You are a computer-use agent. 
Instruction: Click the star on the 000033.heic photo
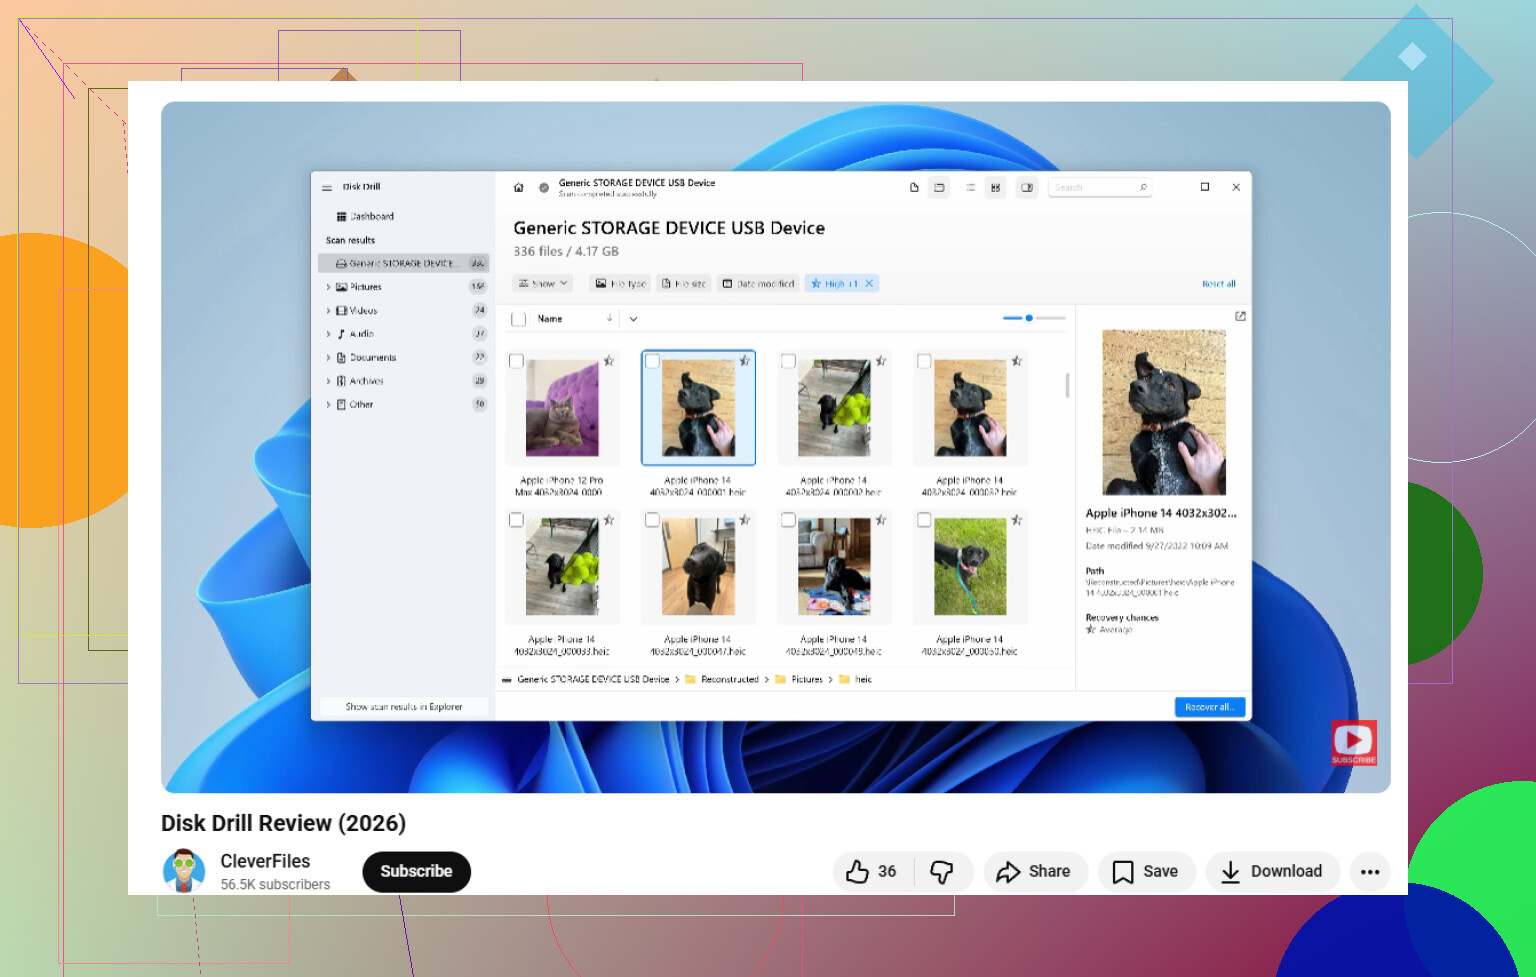click(609, 520)
